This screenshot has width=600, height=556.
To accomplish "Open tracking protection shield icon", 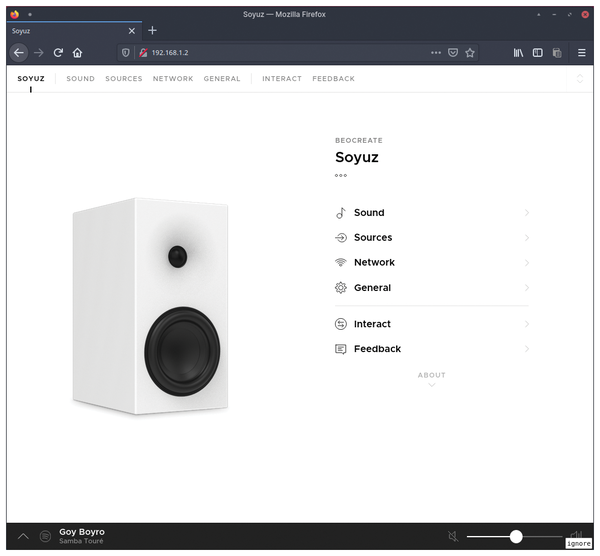I will pos(126,53).
